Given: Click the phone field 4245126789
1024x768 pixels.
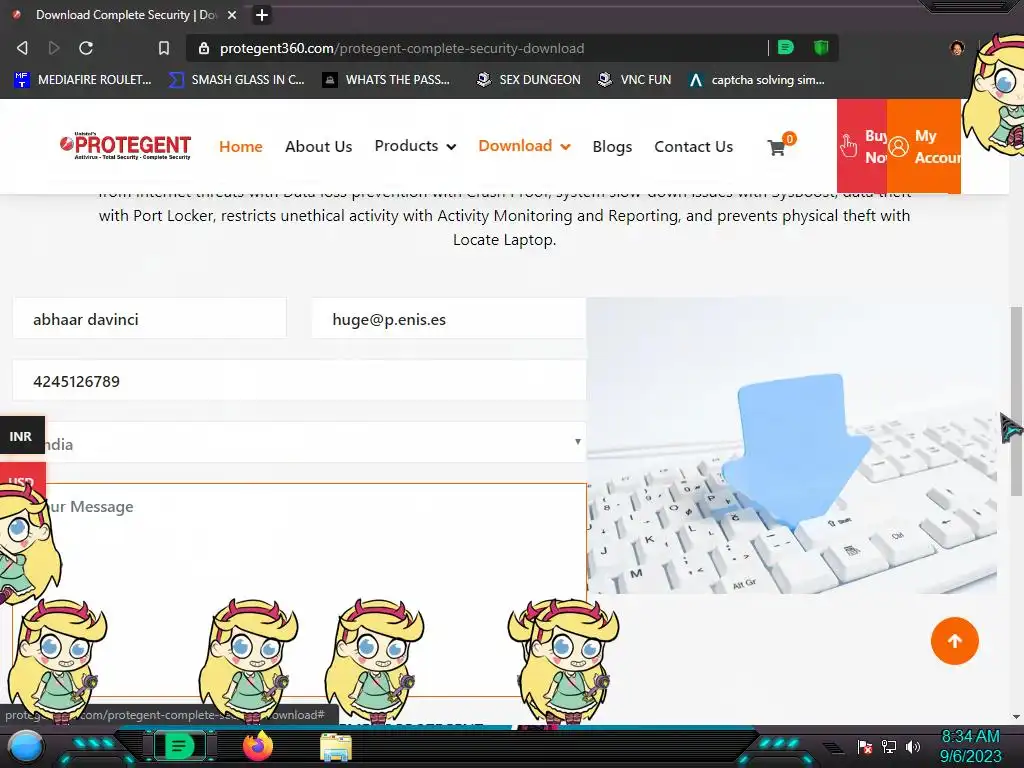Looking at the screenshot, I should [299, 381].
